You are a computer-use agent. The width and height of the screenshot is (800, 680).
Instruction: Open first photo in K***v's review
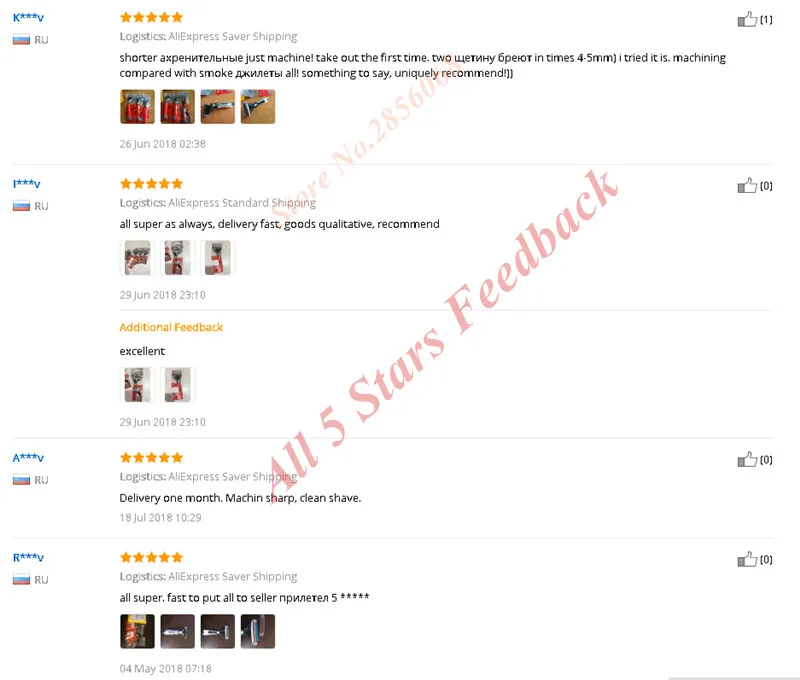coord(137,107)
